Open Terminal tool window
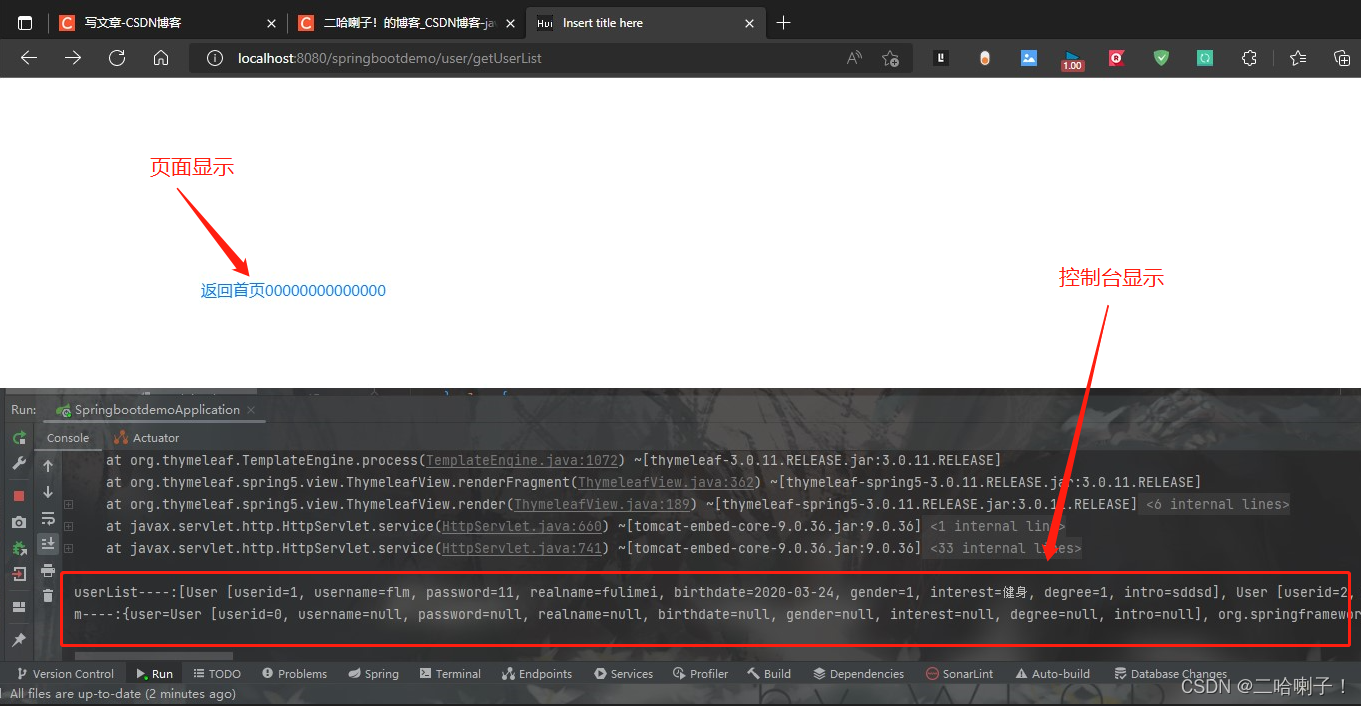The width and height of the screenshot is (1361, 706). 450,674
